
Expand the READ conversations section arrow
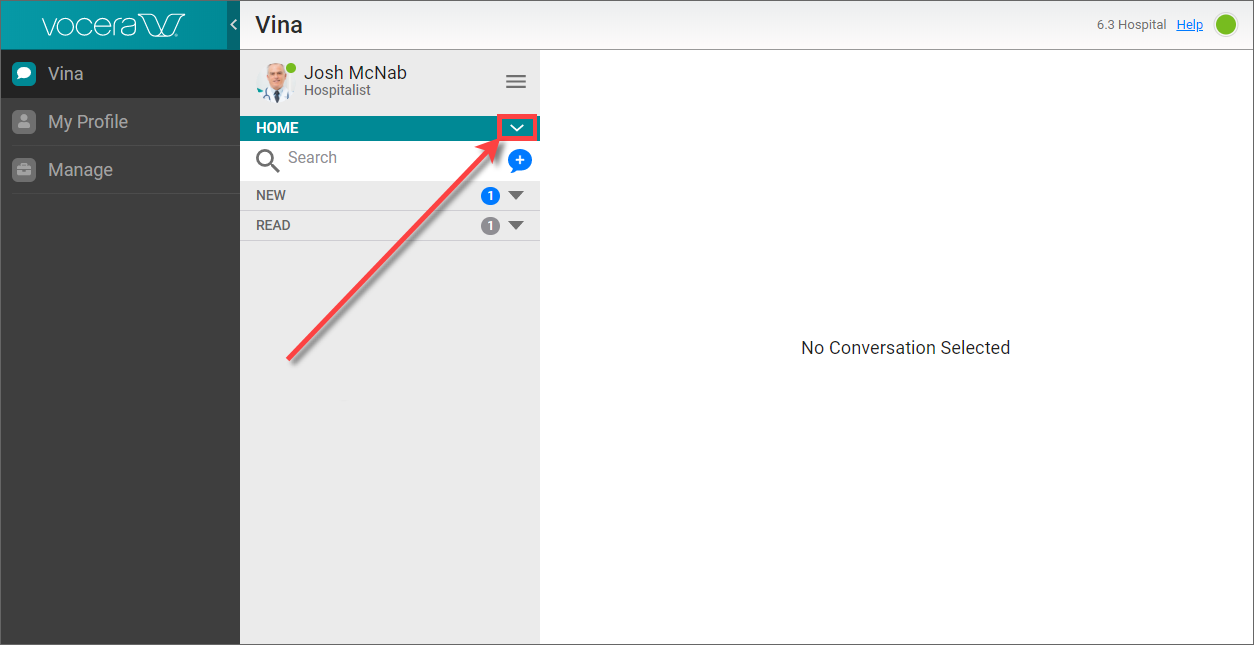tap(516, 226)
